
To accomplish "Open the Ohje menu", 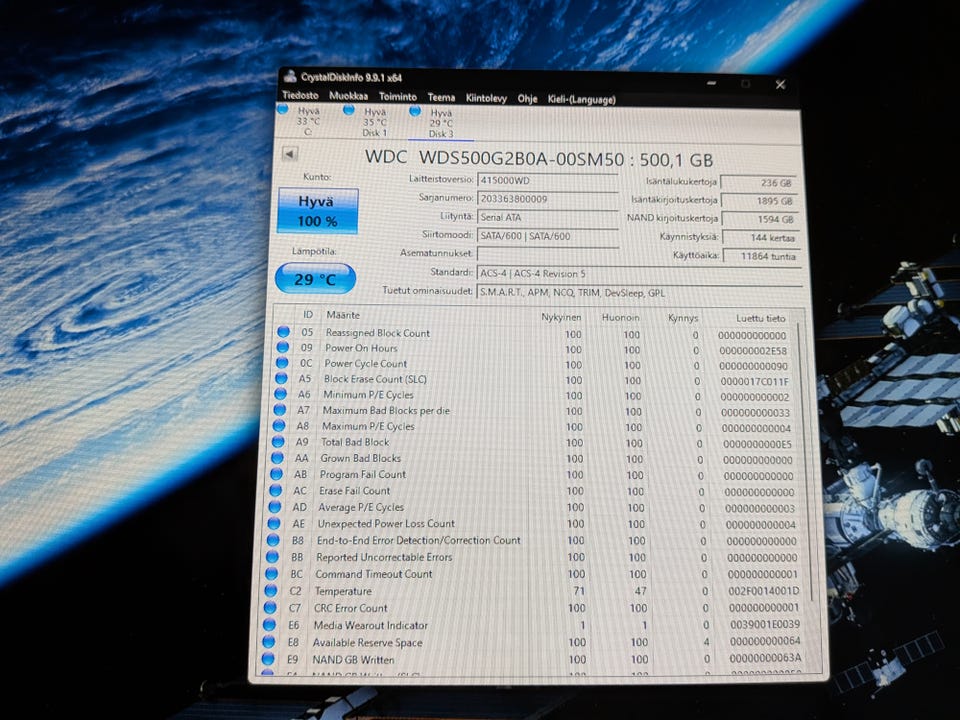I will [527, 99].
